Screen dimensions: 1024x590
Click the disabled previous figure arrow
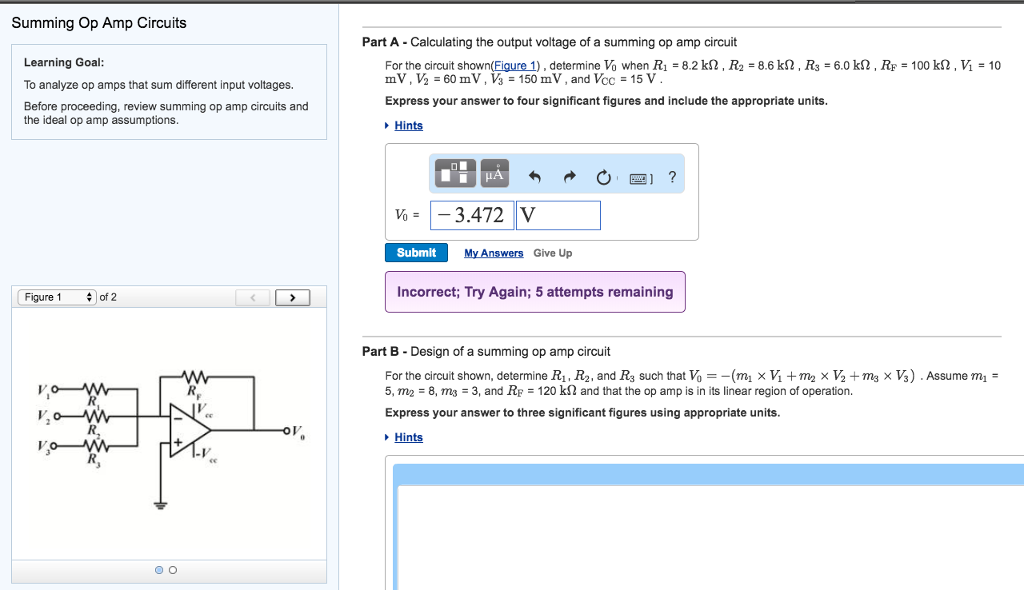point(253,297)
